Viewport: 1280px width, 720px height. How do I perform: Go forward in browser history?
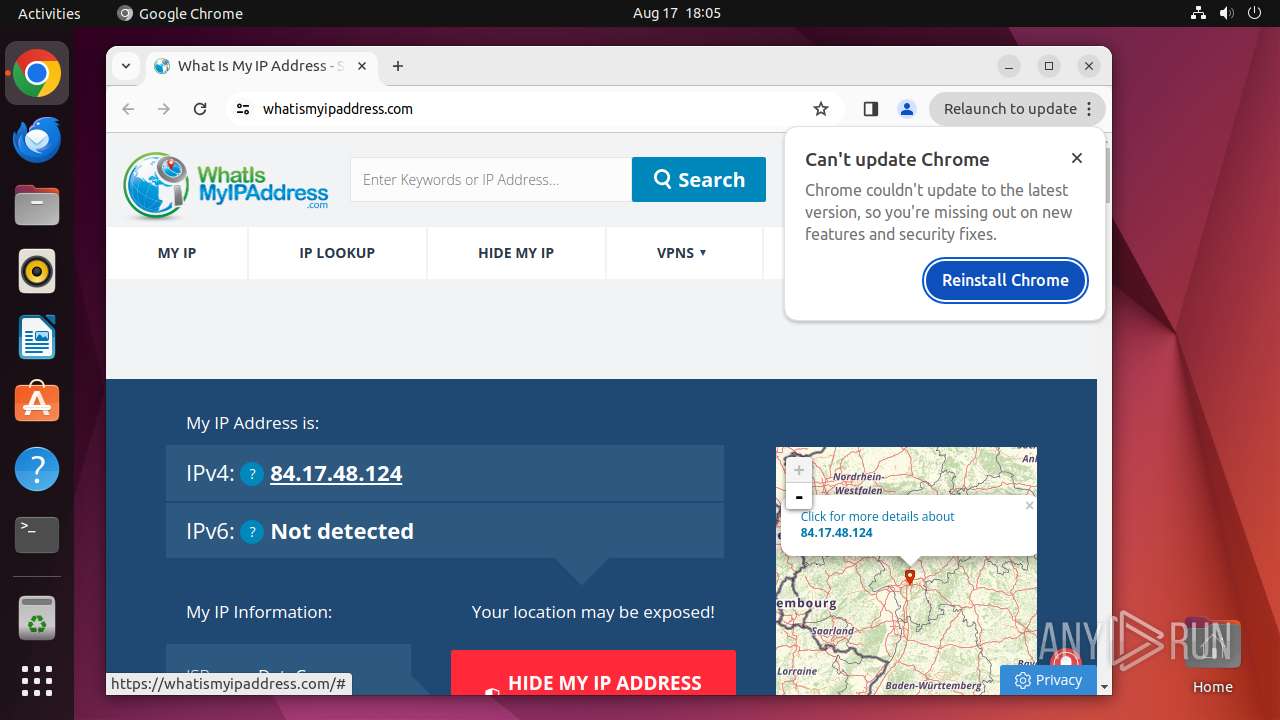tap(164, 109)
